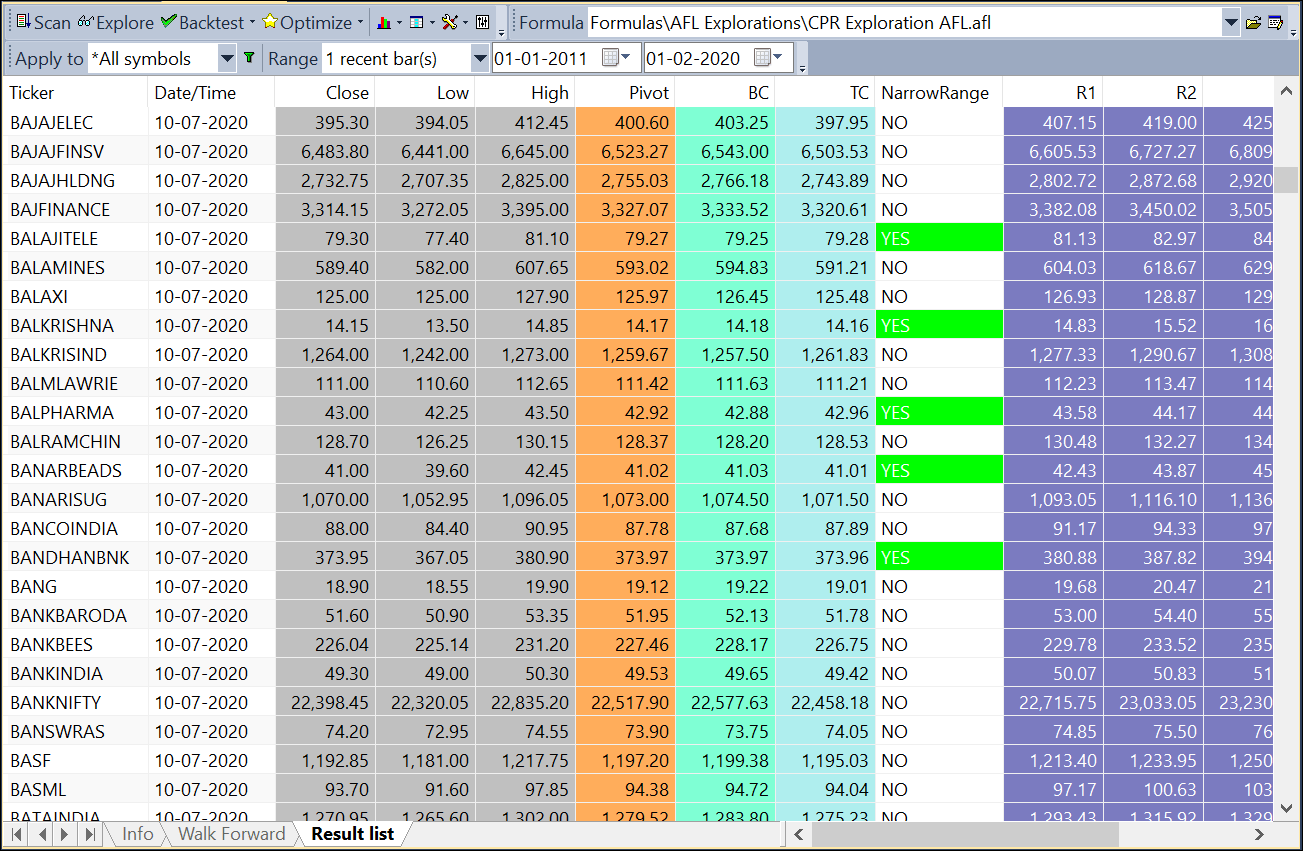The width and height of the screenshot is (1303, 851).
Task: Select the BANKBARODA ticker cell
Action: point(75,616)
